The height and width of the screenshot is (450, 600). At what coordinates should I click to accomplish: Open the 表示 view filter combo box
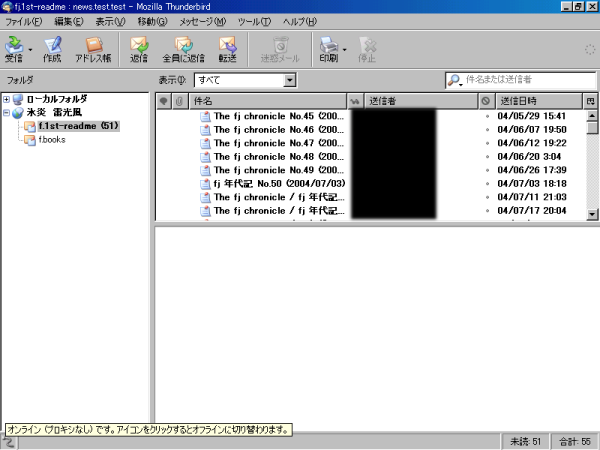click(245, 80)
